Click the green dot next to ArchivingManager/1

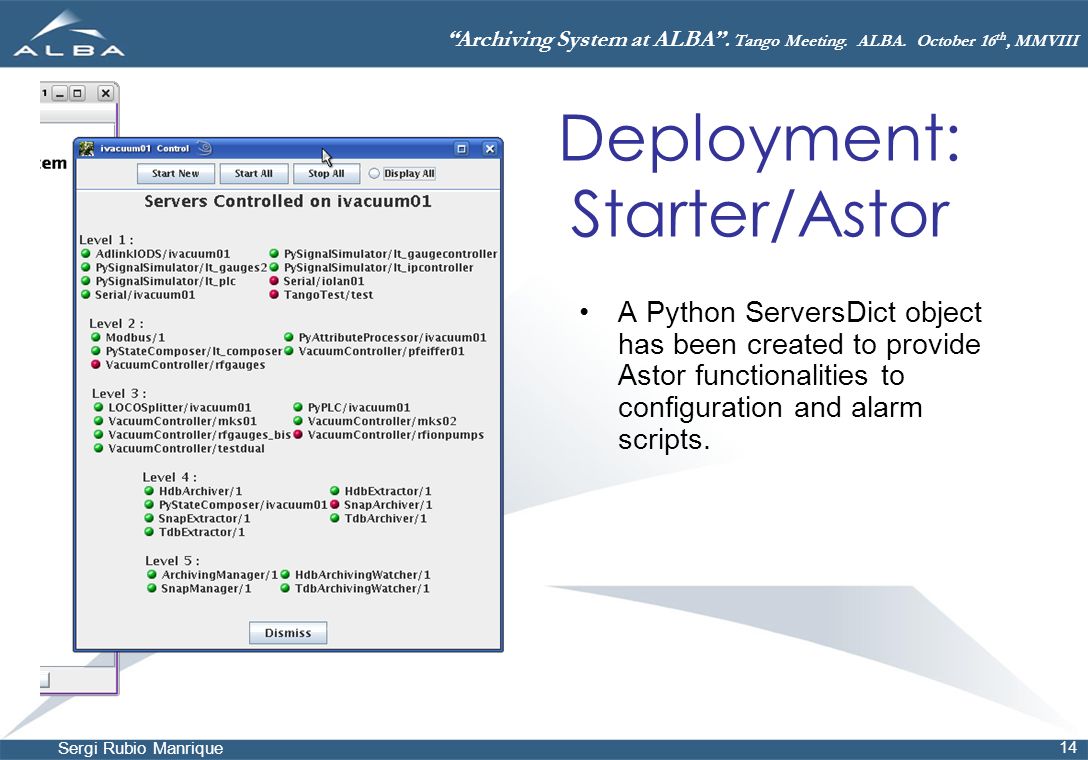(151, 575)
